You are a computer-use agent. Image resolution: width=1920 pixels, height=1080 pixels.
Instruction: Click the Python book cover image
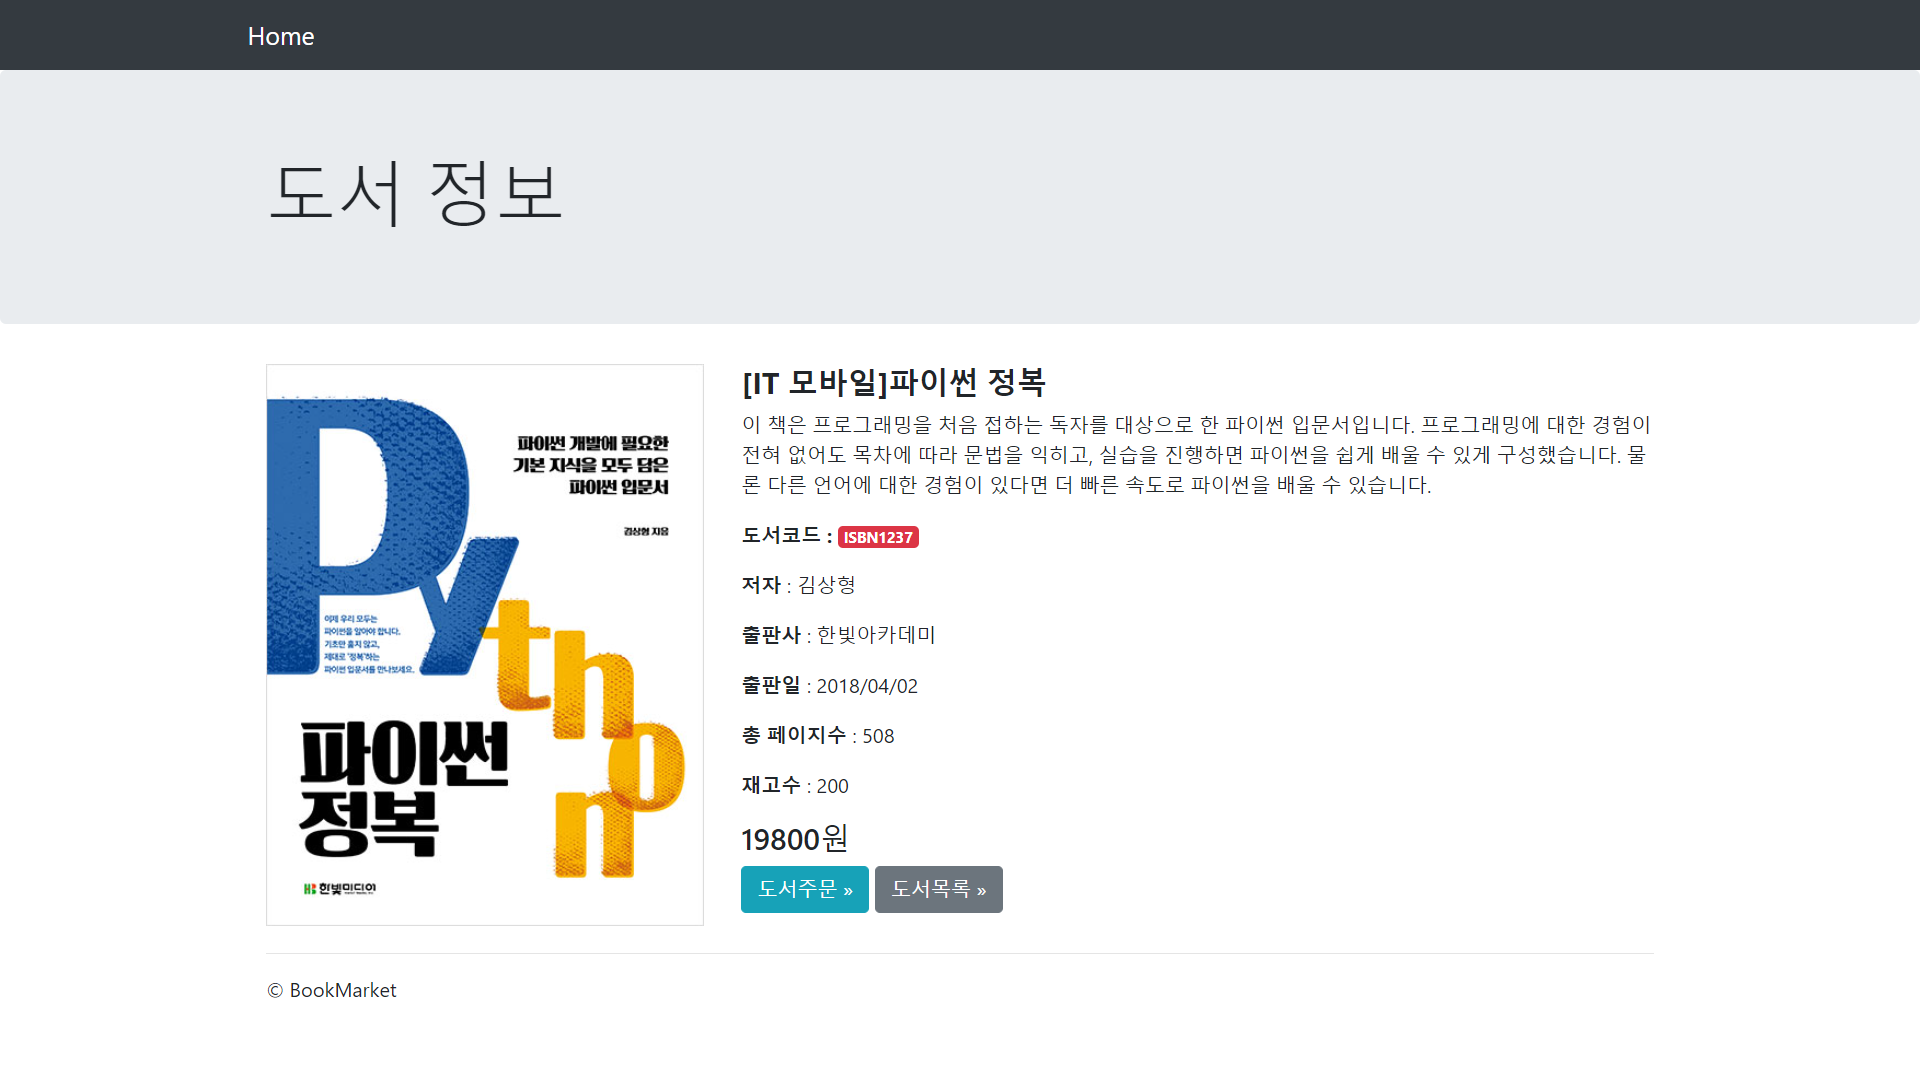click(x=485, y=645)
